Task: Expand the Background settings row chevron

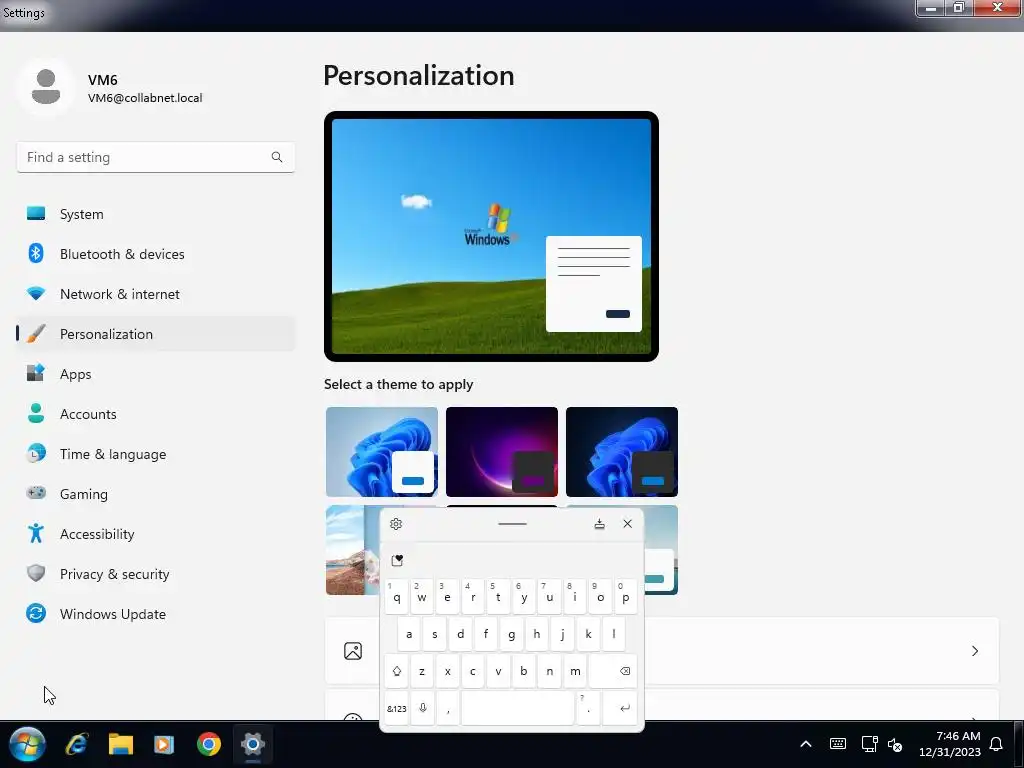Action: coord(975,651)
